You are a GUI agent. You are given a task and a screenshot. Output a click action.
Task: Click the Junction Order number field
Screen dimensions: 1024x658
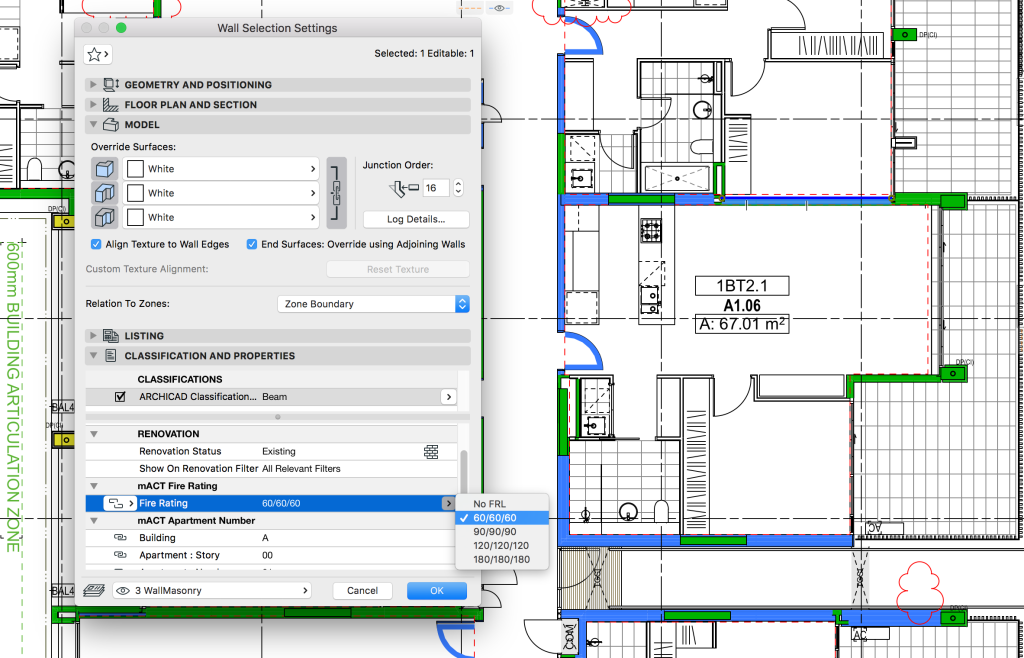click(436, 188)
